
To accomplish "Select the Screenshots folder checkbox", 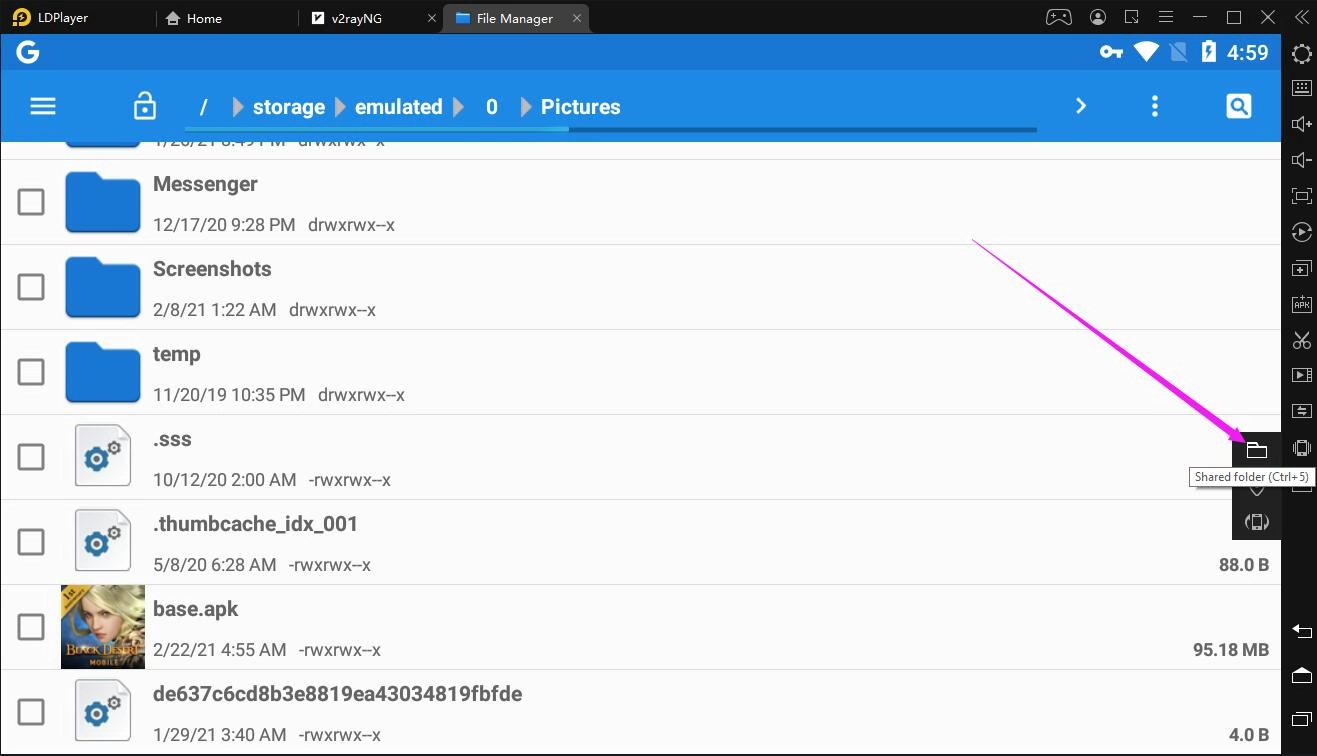I will (31, 287).
